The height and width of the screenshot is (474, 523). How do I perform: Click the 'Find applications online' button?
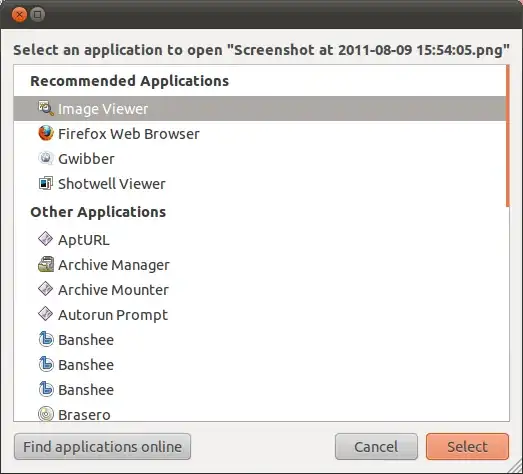coord(102,447)
